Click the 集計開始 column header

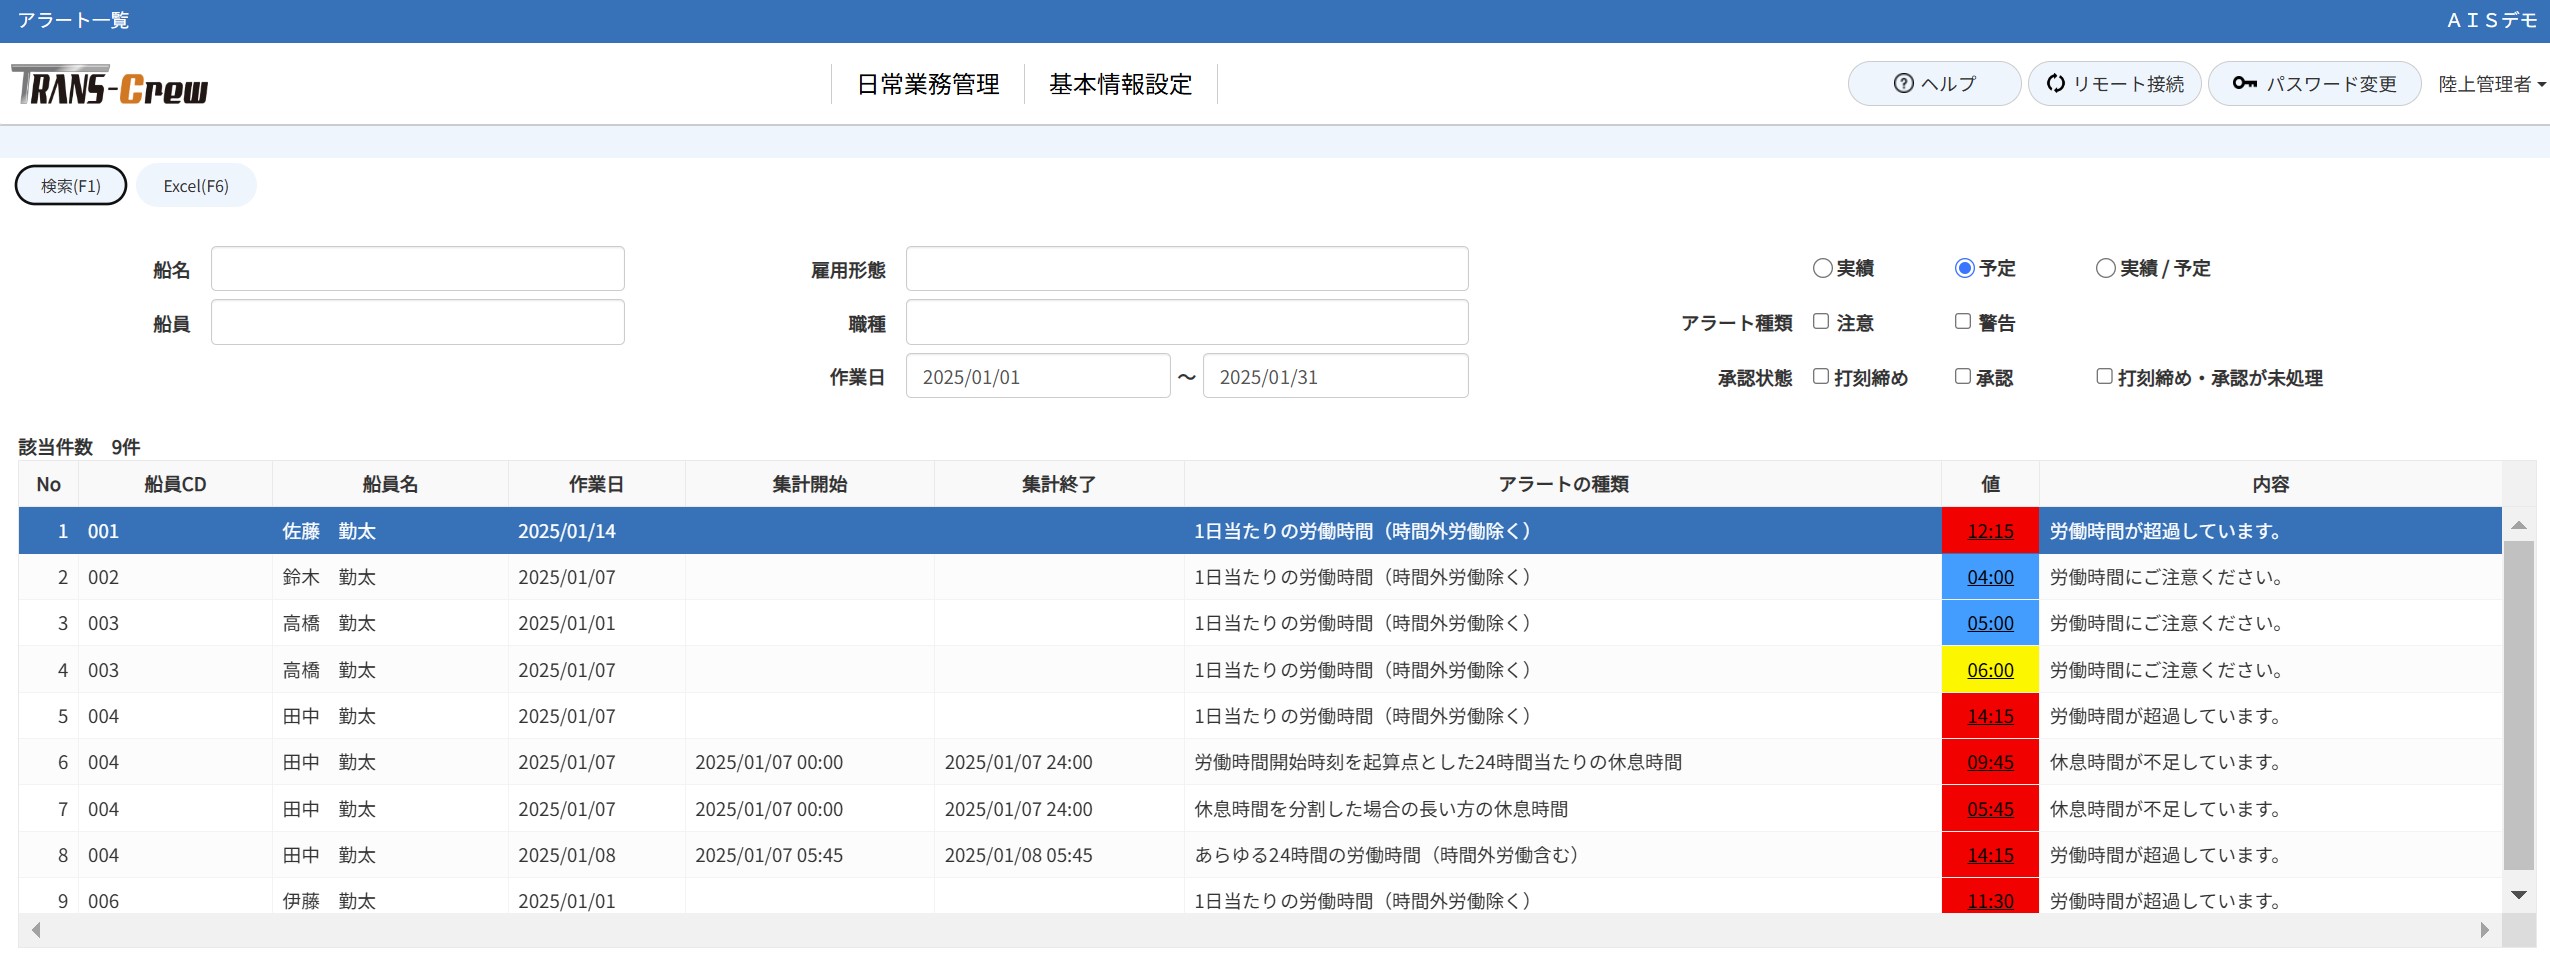point(809,484)
